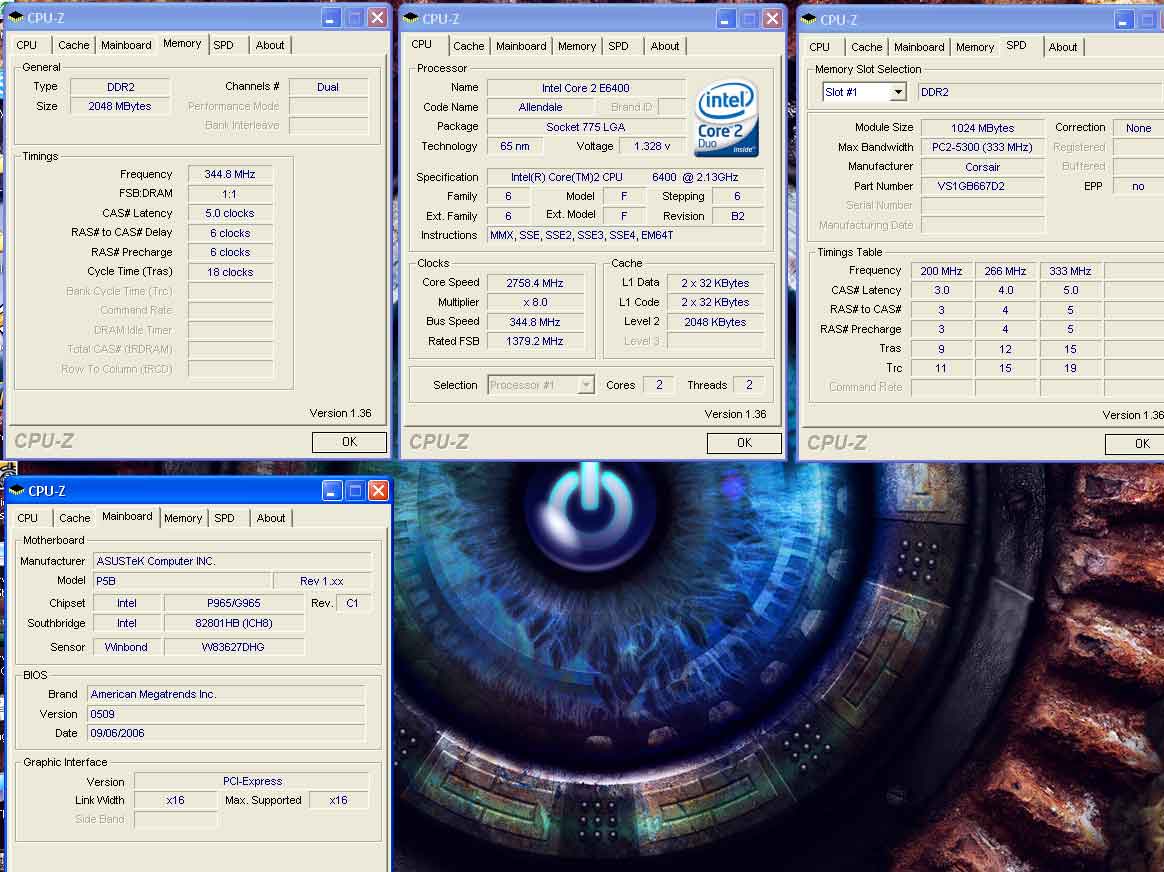1164x872 pixels.
Task: Switch to Cache tab in Memory window
Action: coord(73,45)
